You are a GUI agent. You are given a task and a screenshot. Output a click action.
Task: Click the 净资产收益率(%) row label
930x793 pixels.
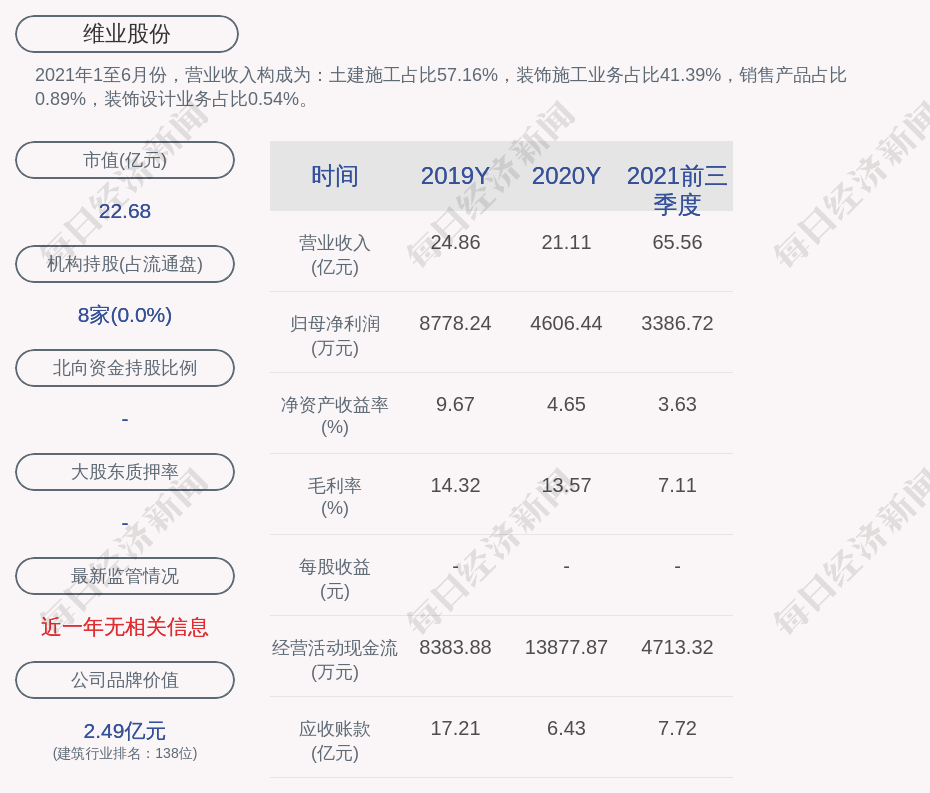pyautogui.click(x=335, y=416)
